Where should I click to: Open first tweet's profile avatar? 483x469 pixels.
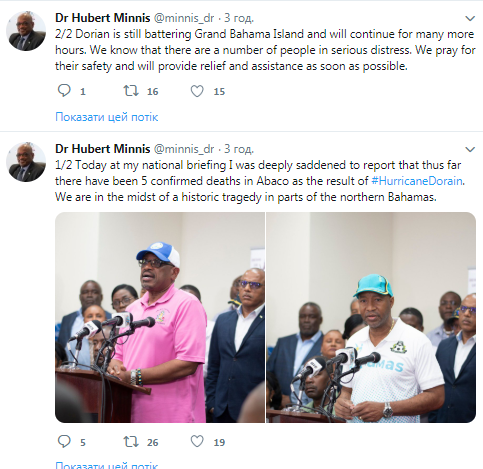[26, 31]
